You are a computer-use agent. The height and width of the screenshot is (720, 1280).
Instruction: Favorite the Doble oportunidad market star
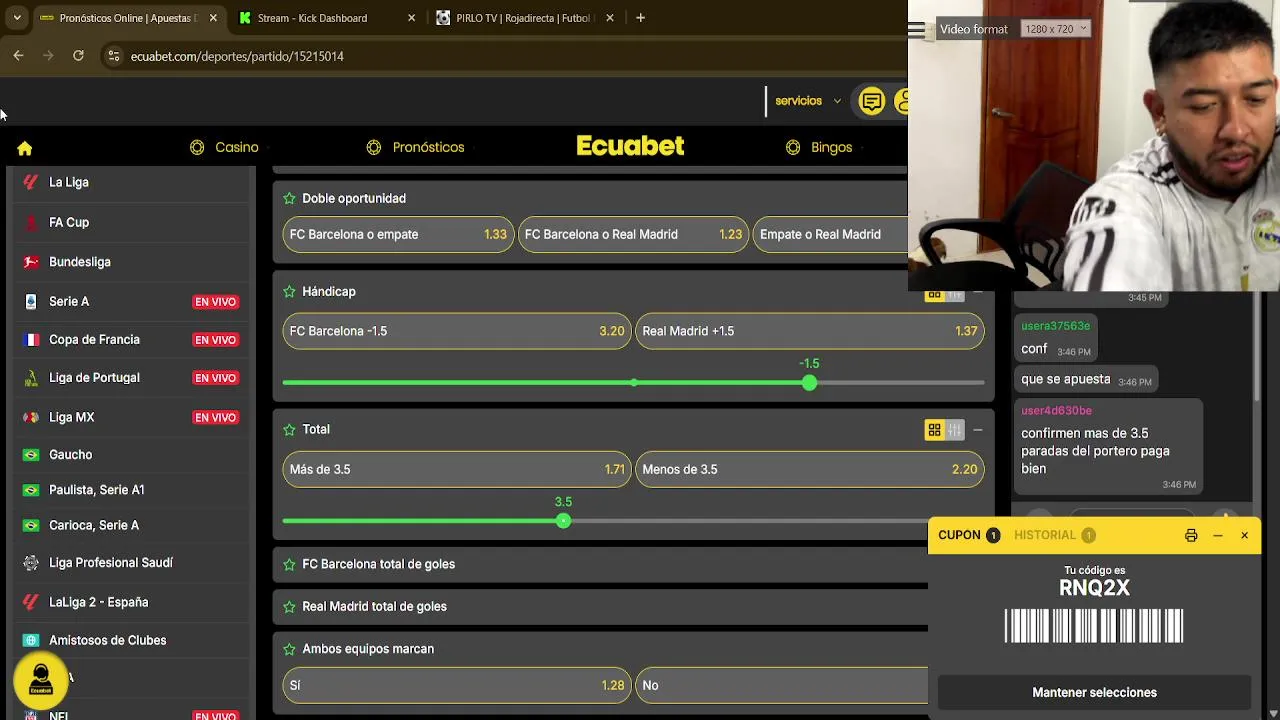[x=289, y=198]
